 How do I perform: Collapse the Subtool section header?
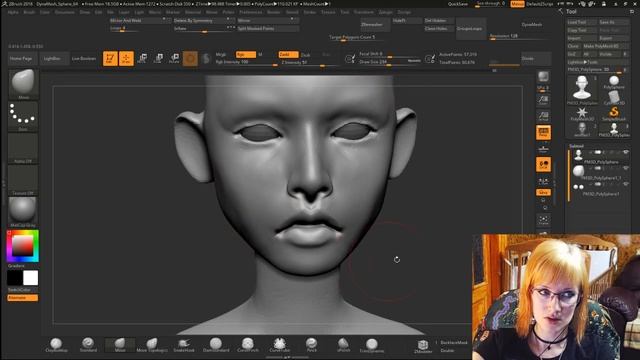576,146
